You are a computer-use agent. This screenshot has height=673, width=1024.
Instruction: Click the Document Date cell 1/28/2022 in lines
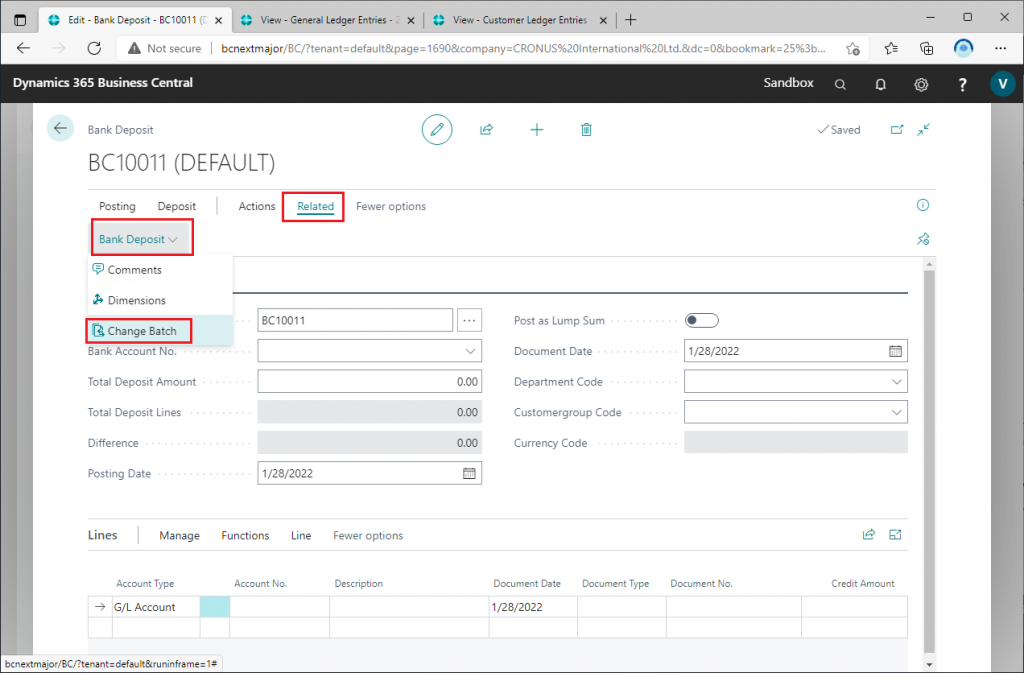[x=533, y=607]
